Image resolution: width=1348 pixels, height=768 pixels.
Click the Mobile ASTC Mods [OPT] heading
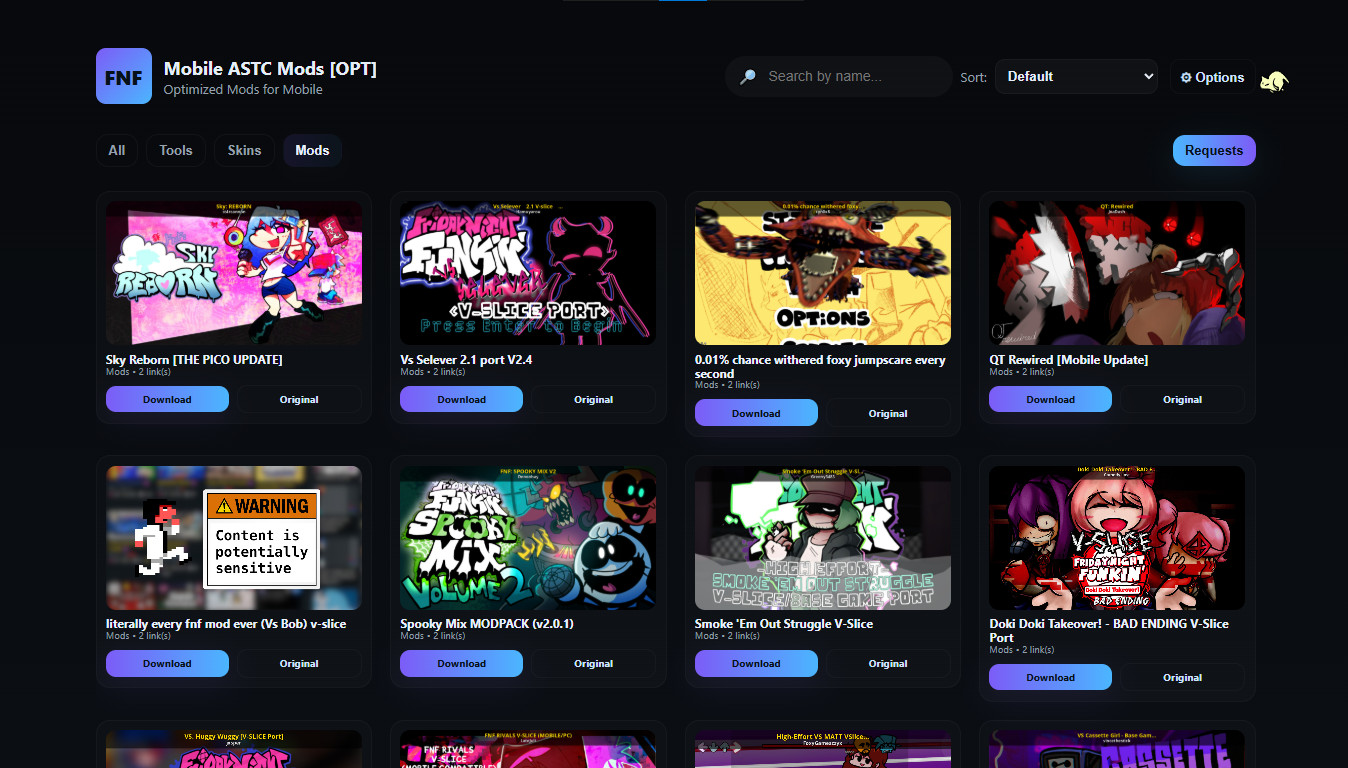point(270,69)
